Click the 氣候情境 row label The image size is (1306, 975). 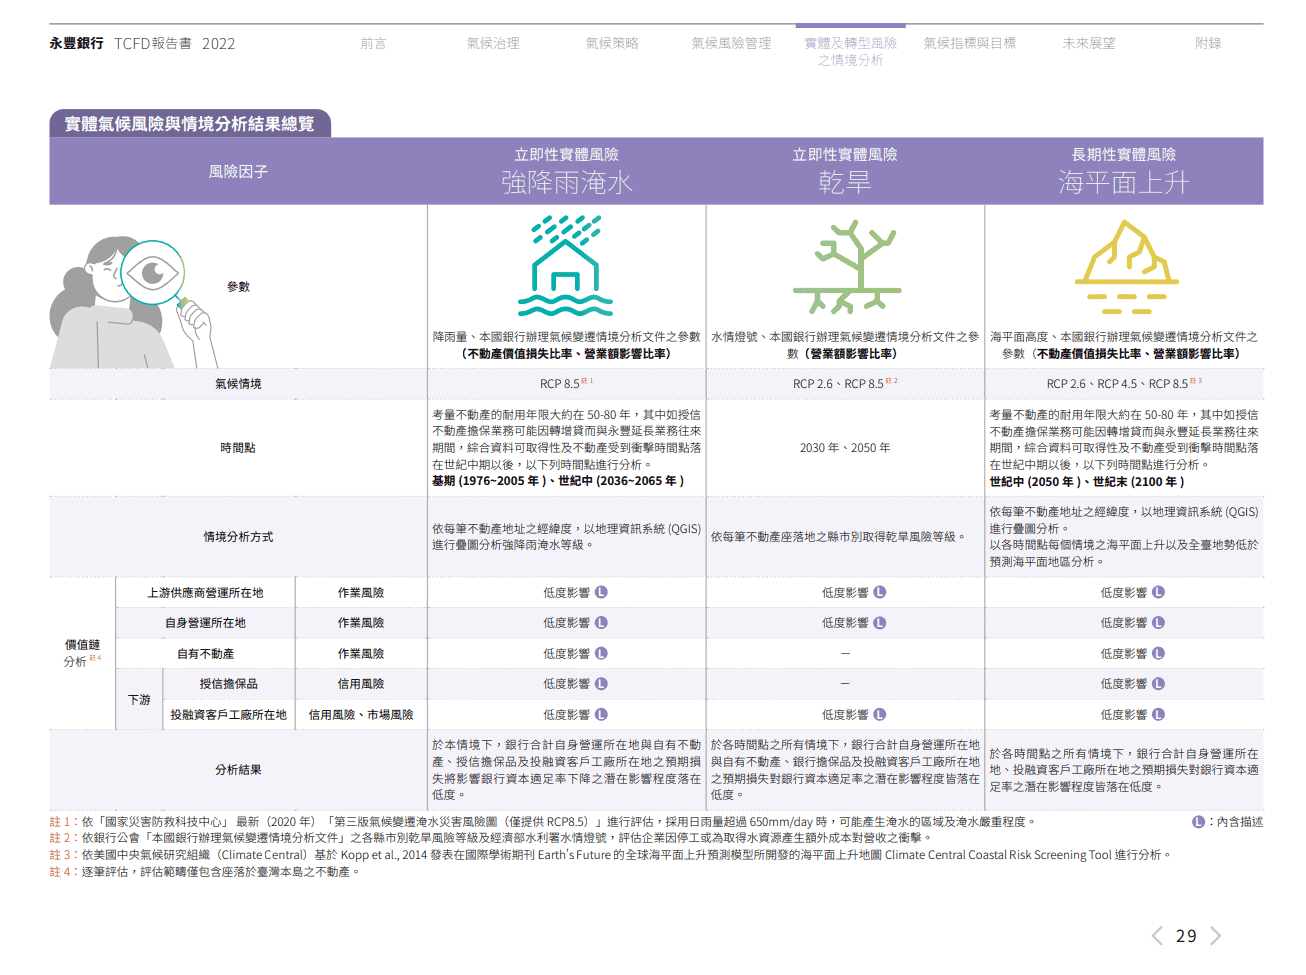[238, 384]
